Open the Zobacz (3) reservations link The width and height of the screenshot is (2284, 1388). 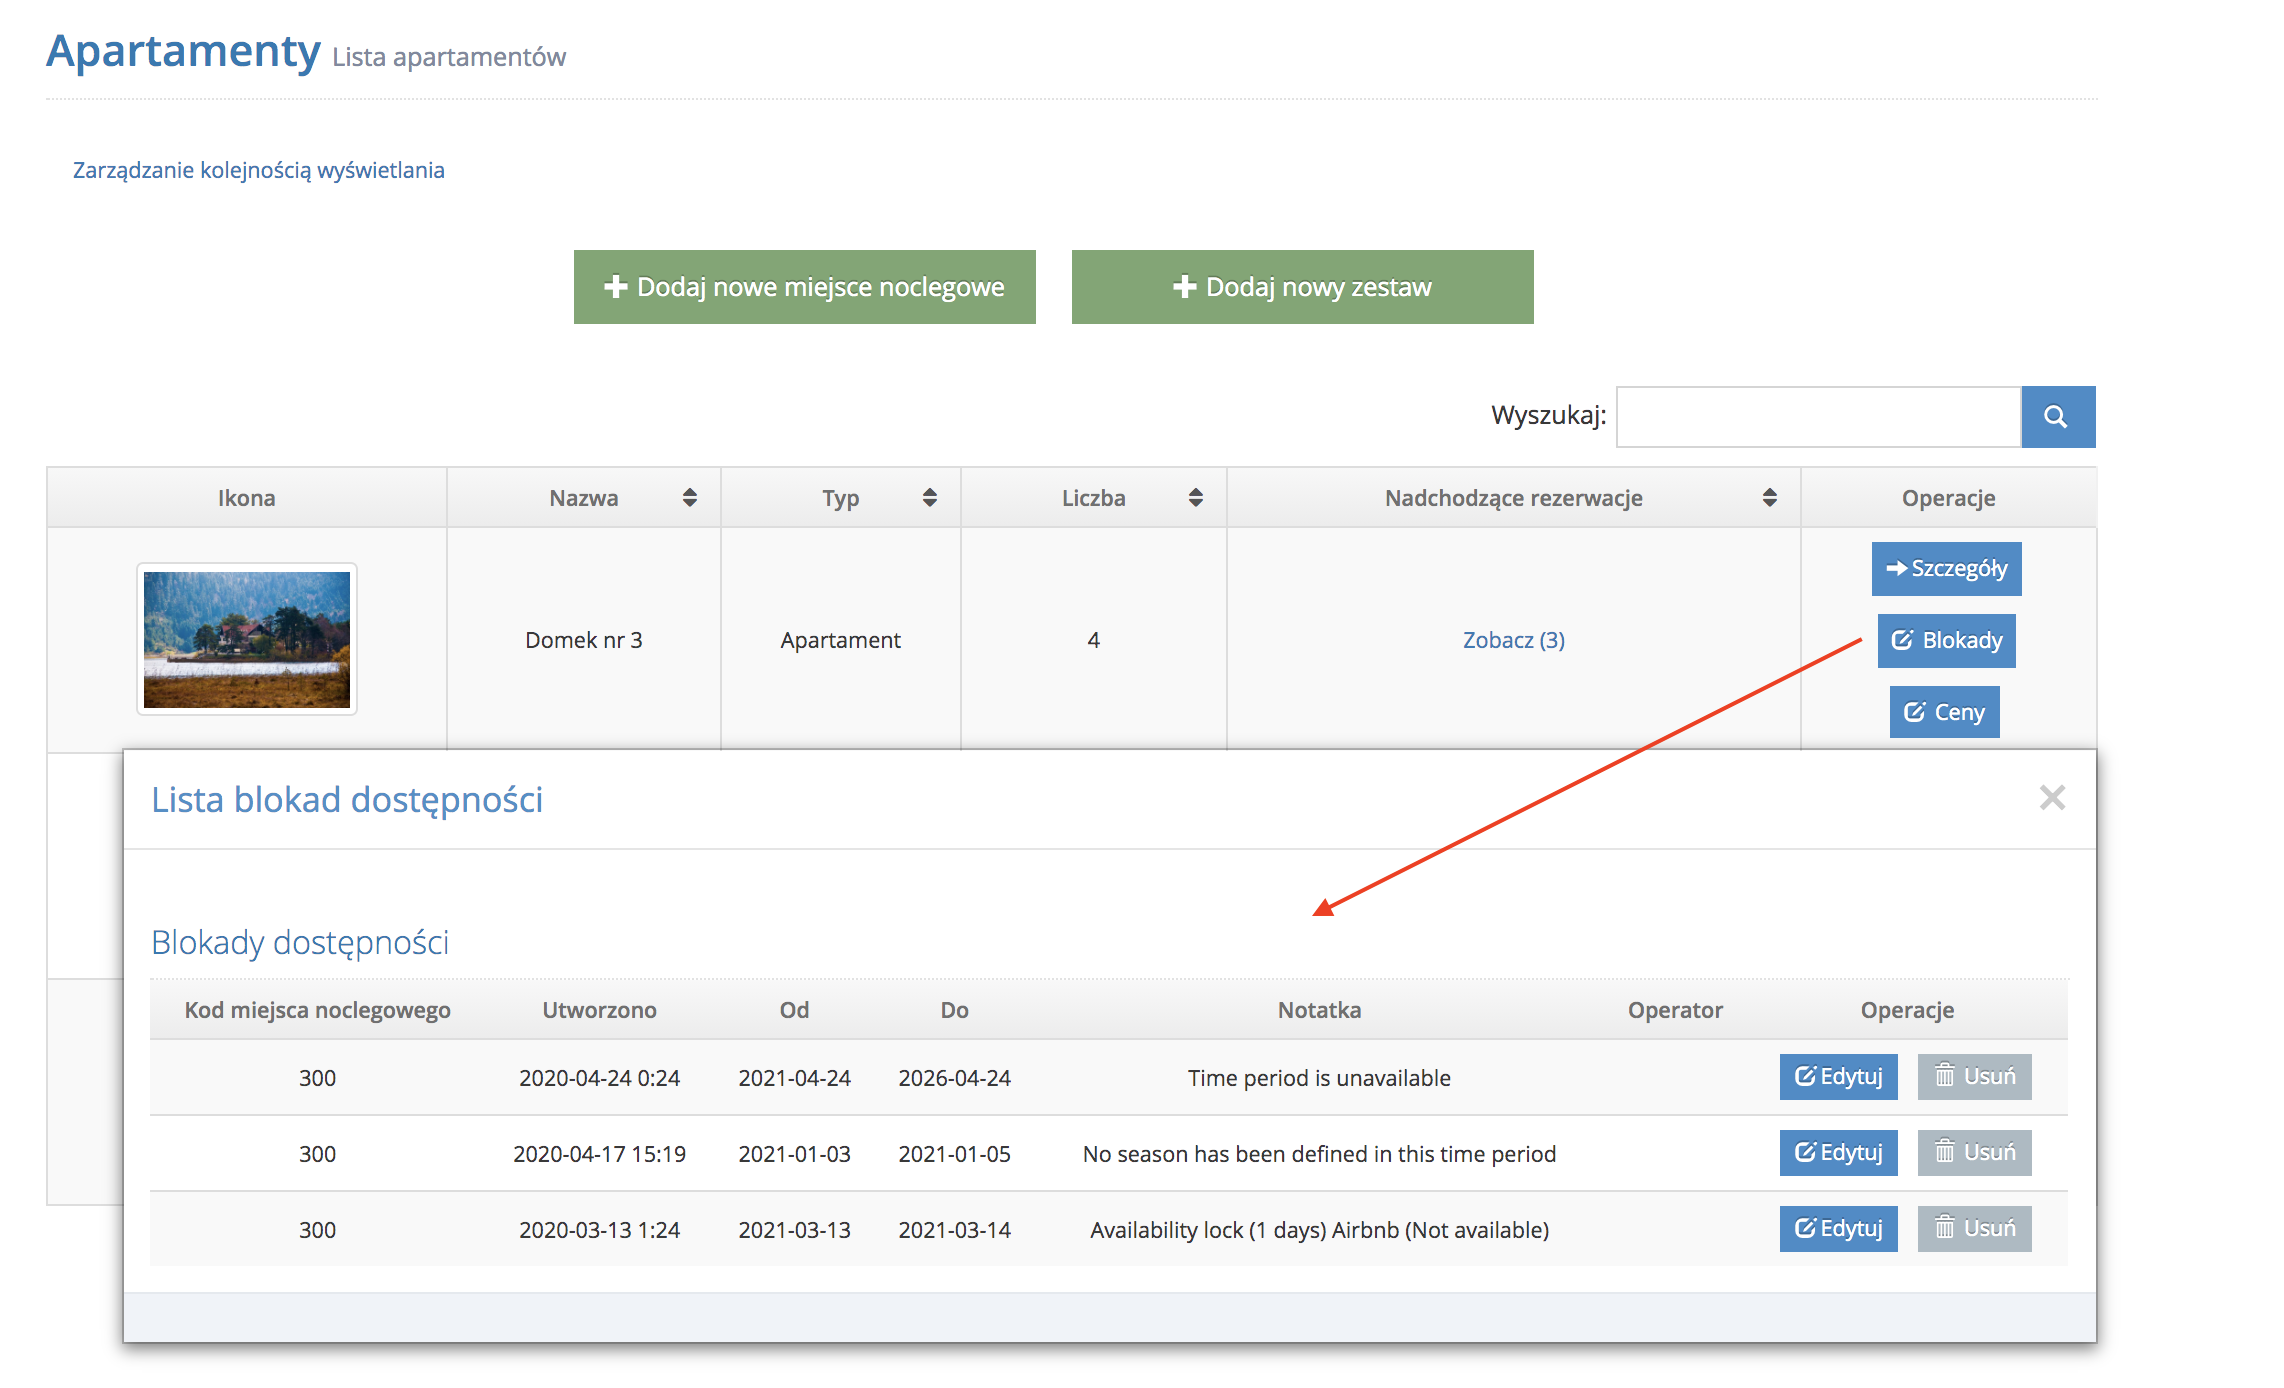click(1513, 640)
